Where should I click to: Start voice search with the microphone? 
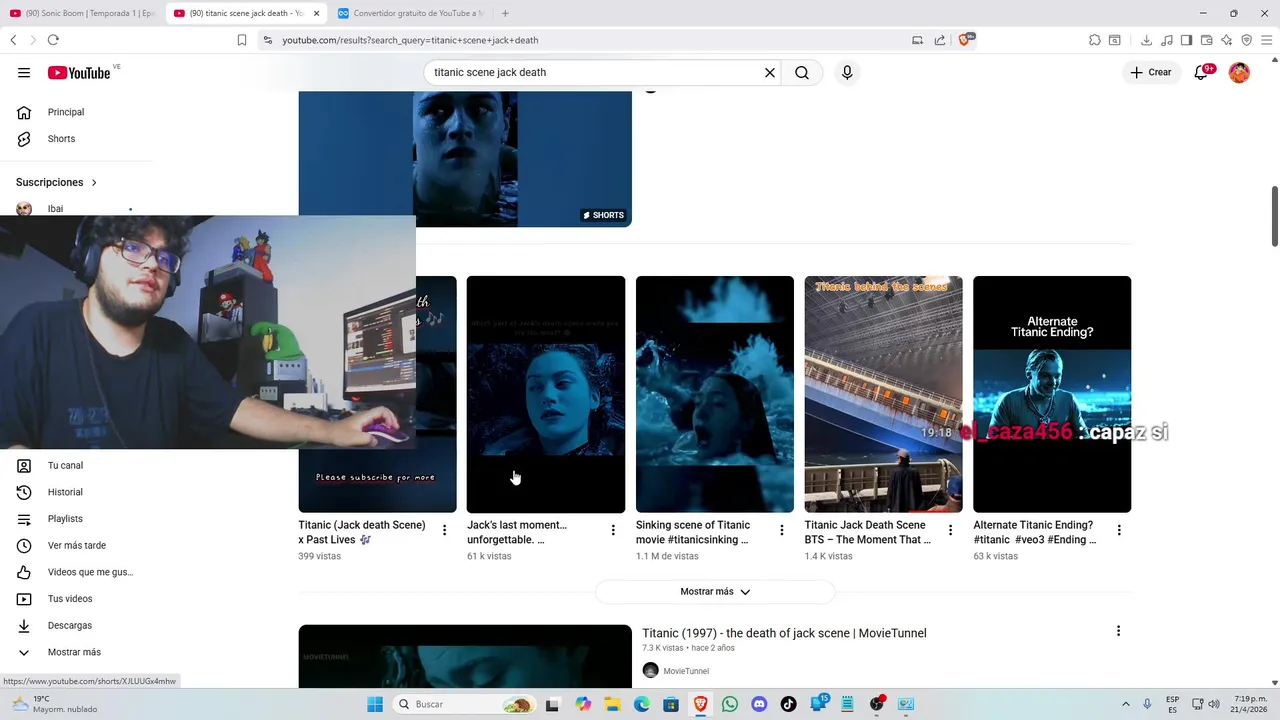coord(847,72)
